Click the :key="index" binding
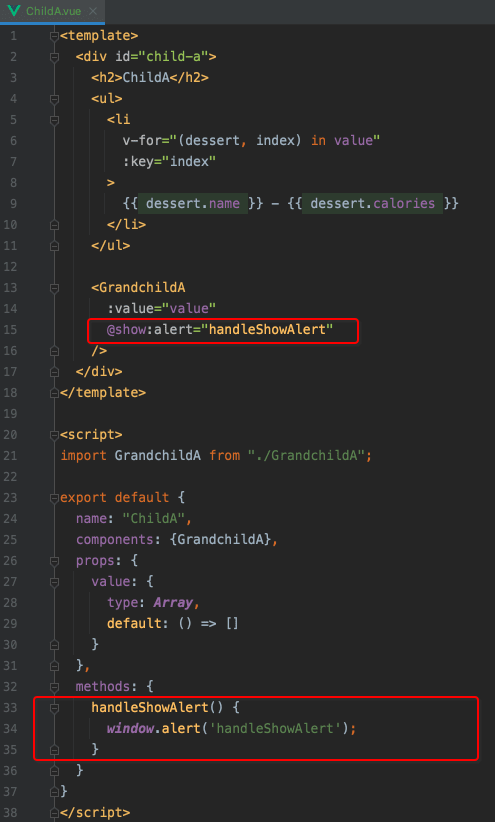Image resolution: width=495 pixels, height=822 pixels. [x=169, y=161]
